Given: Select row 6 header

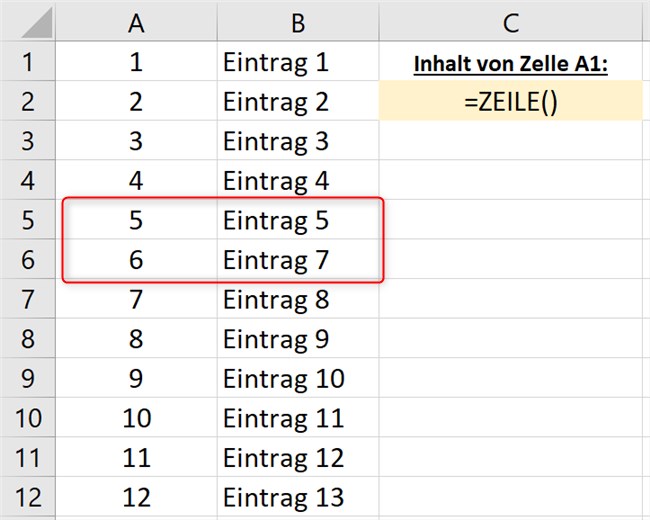Looking at the screenshot, I should click(27, 259).
